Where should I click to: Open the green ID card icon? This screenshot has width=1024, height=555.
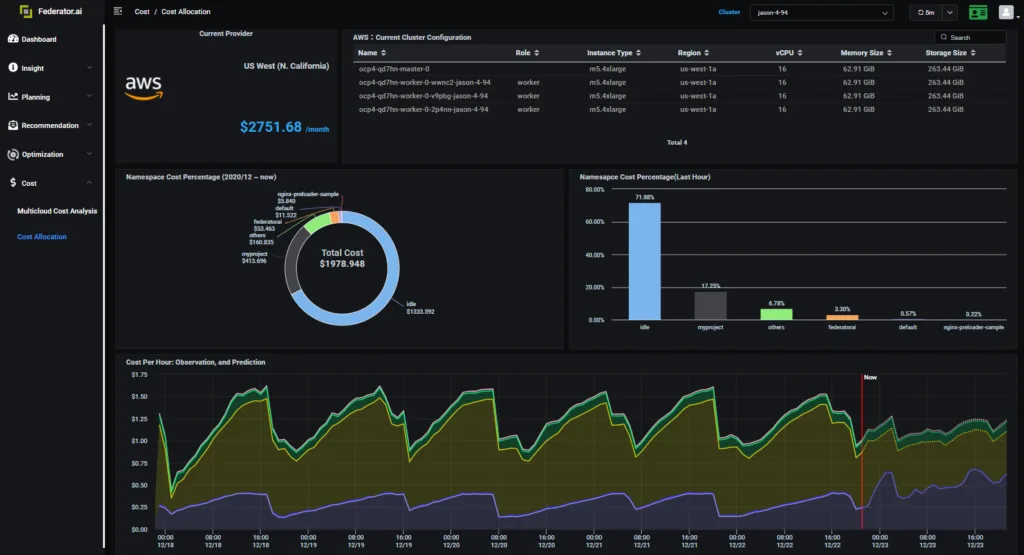[x=978, y=12]
